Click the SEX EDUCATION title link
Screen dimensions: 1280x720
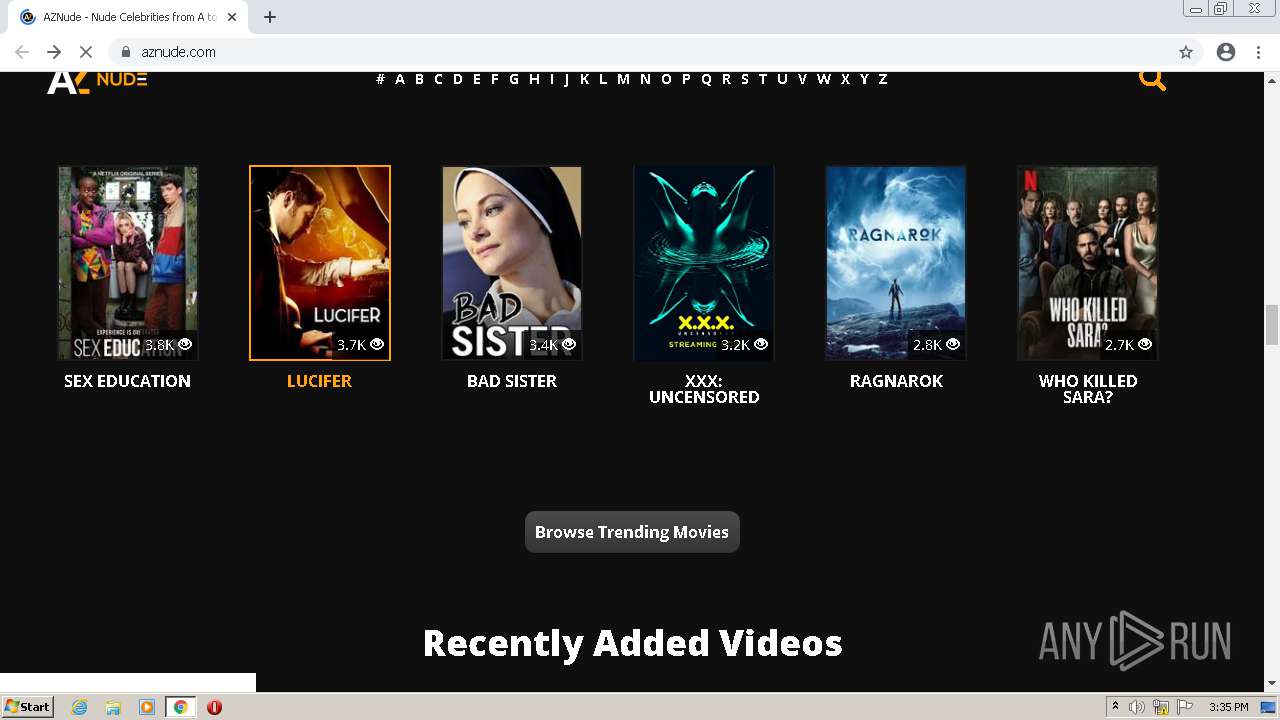127,381
